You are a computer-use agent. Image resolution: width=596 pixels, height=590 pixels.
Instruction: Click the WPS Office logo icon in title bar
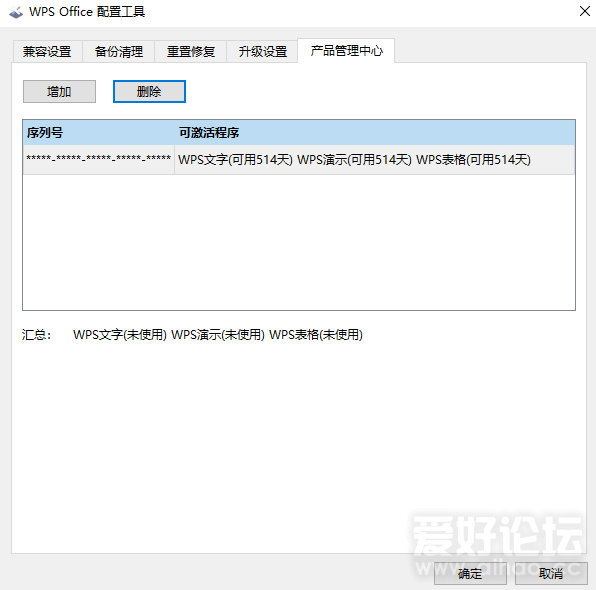click(x=16, y=12)
